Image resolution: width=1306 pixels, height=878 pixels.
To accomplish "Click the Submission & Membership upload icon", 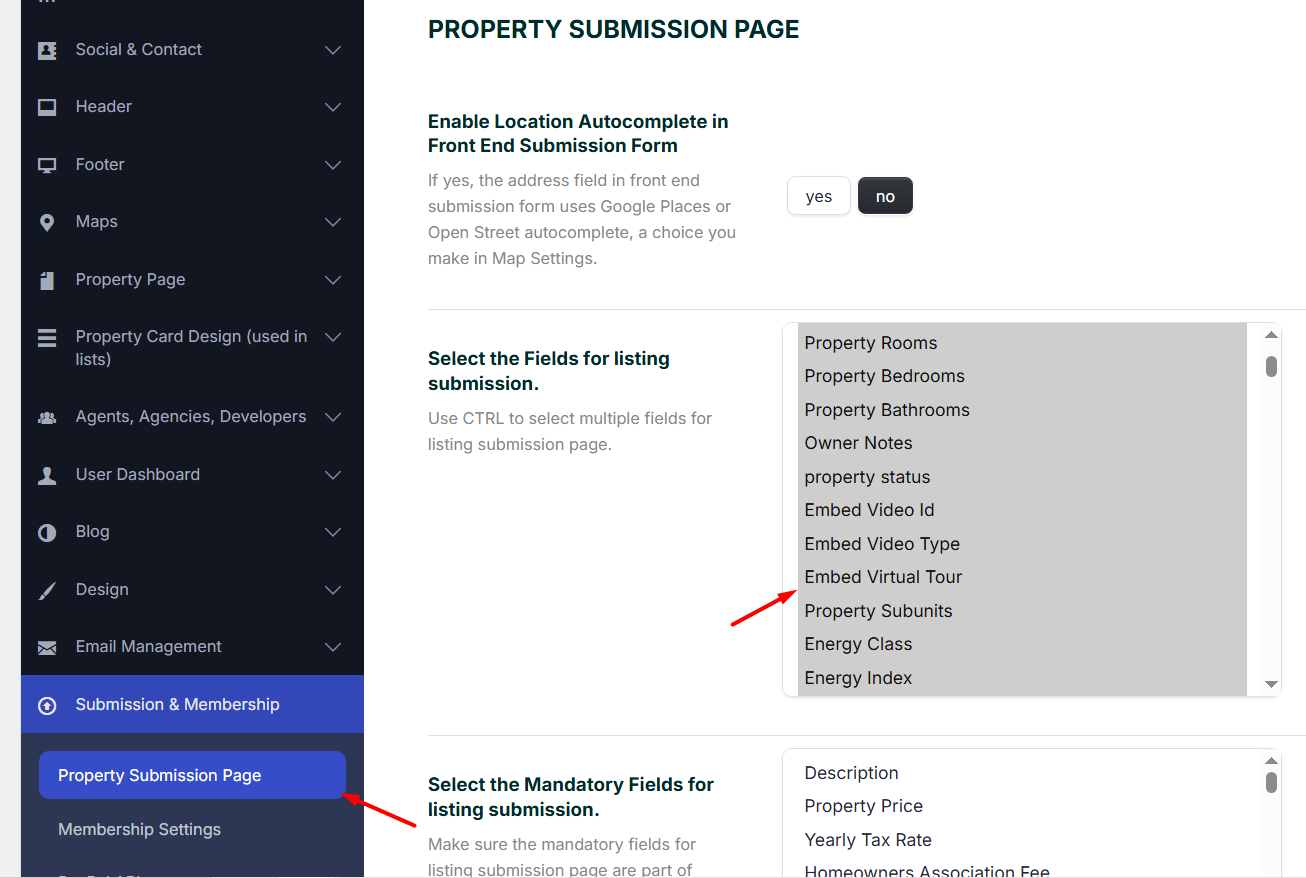I will tap(46, 704).
